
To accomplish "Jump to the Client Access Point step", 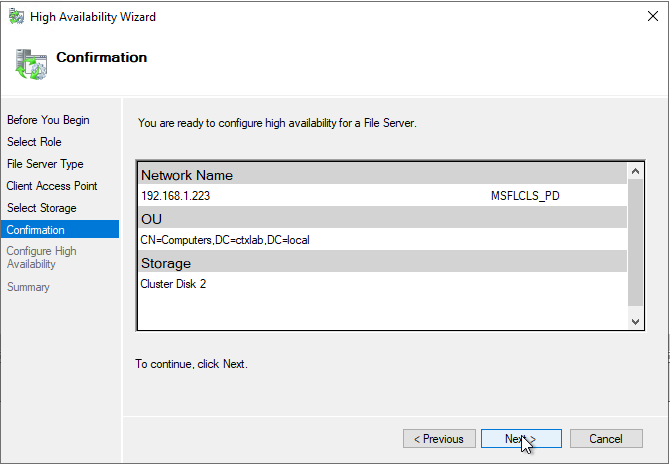I will [52, 186].
